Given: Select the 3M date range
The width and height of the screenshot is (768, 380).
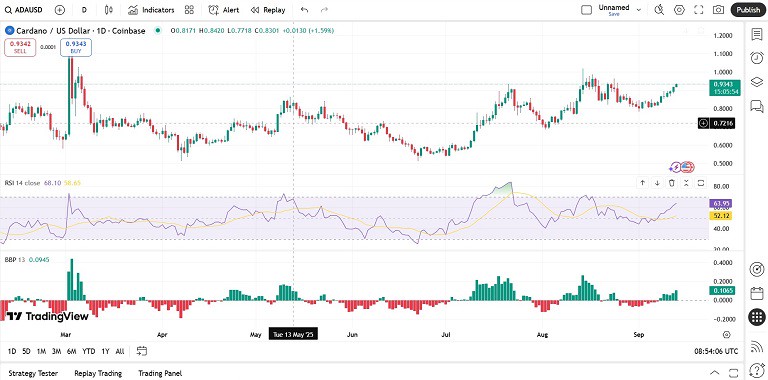Looking at the screenshot, I should (x=56, y=351).
